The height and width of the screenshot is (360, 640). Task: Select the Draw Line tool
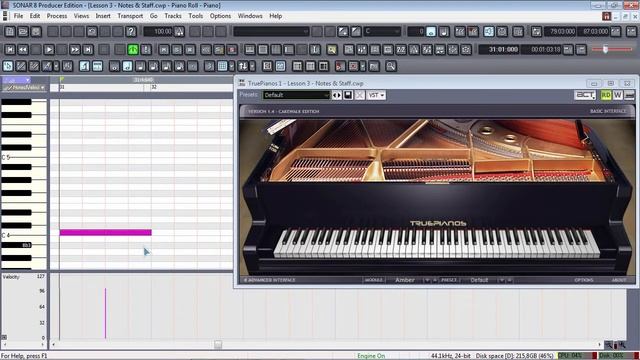34,66
